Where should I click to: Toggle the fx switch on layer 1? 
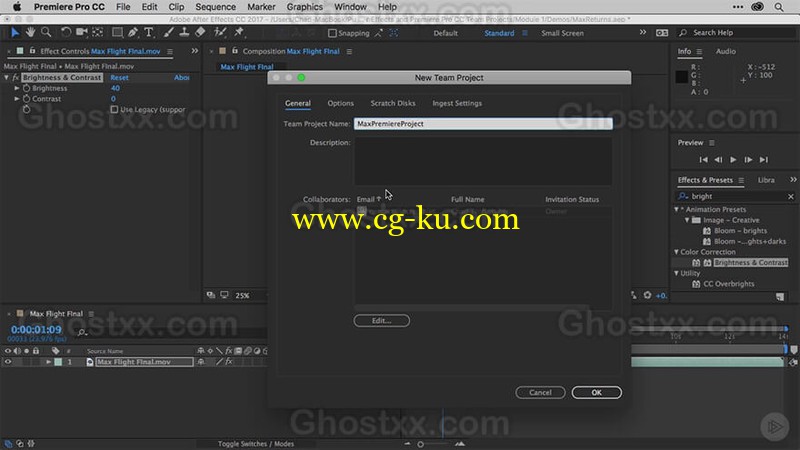[229, 362]
